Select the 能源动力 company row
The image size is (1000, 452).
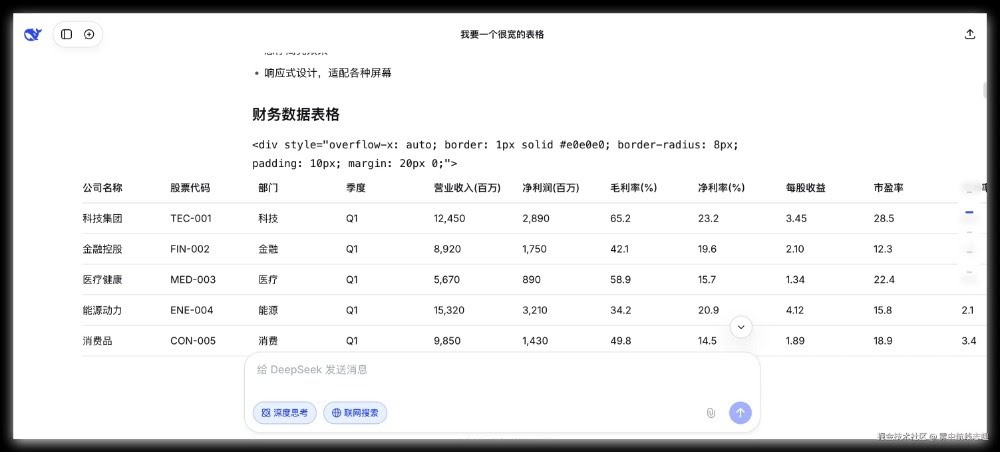pyautogui.click(x=102, y=310)
